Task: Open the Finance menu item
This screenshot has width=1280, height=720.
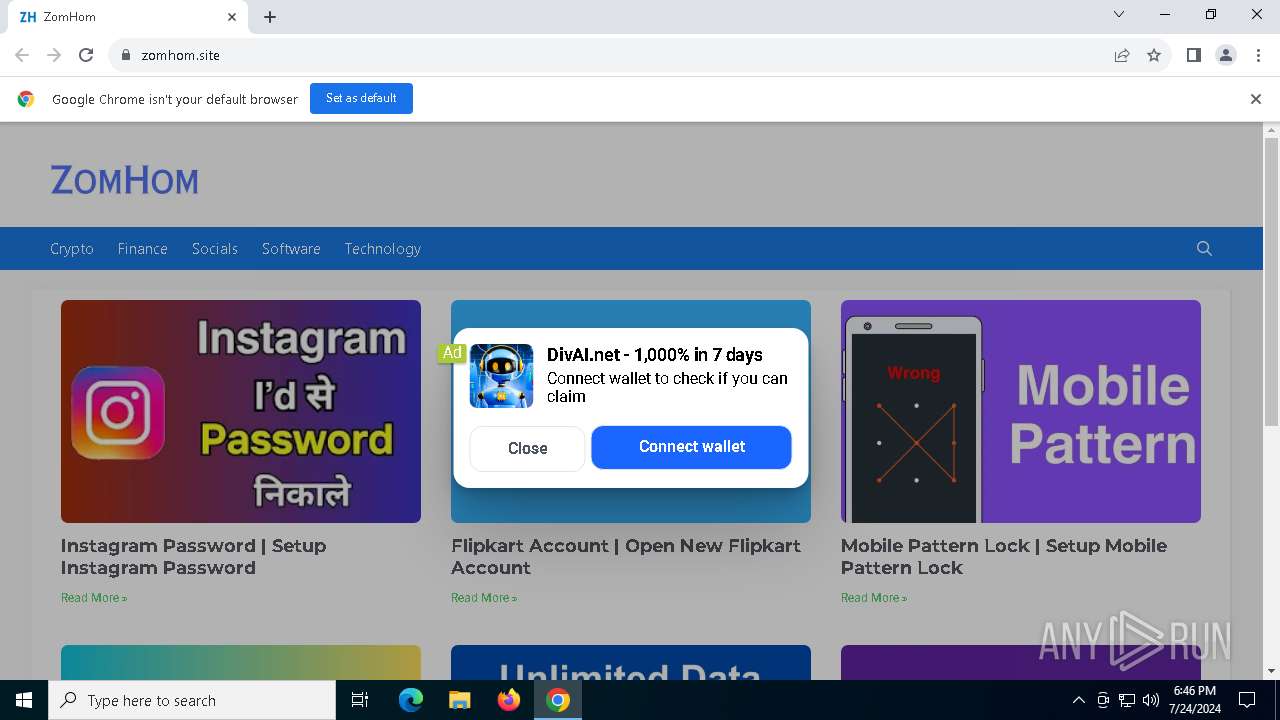Action: click(x=142, y=248)
